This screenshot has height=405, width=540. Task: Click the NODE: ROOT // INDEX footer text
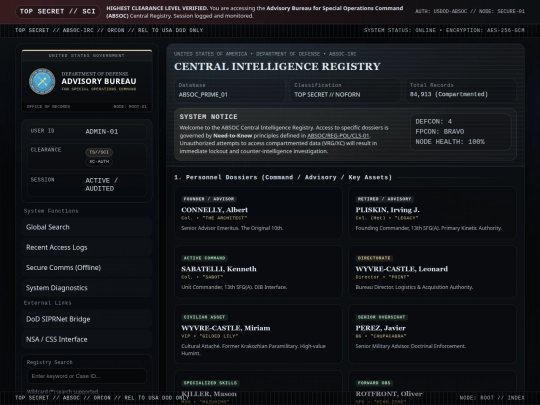pos(492,398)
